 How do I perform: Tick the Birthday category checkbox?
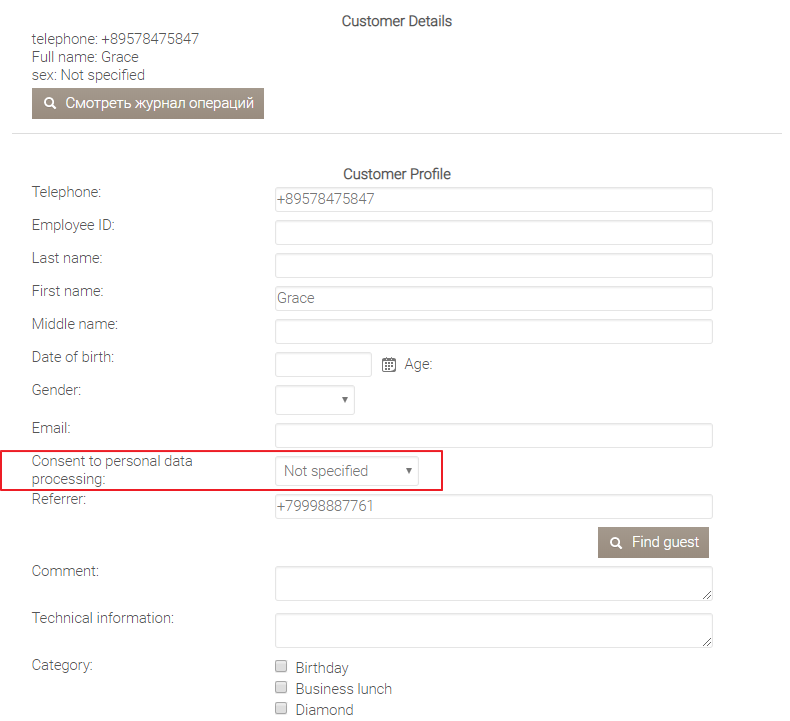[282, 667]
